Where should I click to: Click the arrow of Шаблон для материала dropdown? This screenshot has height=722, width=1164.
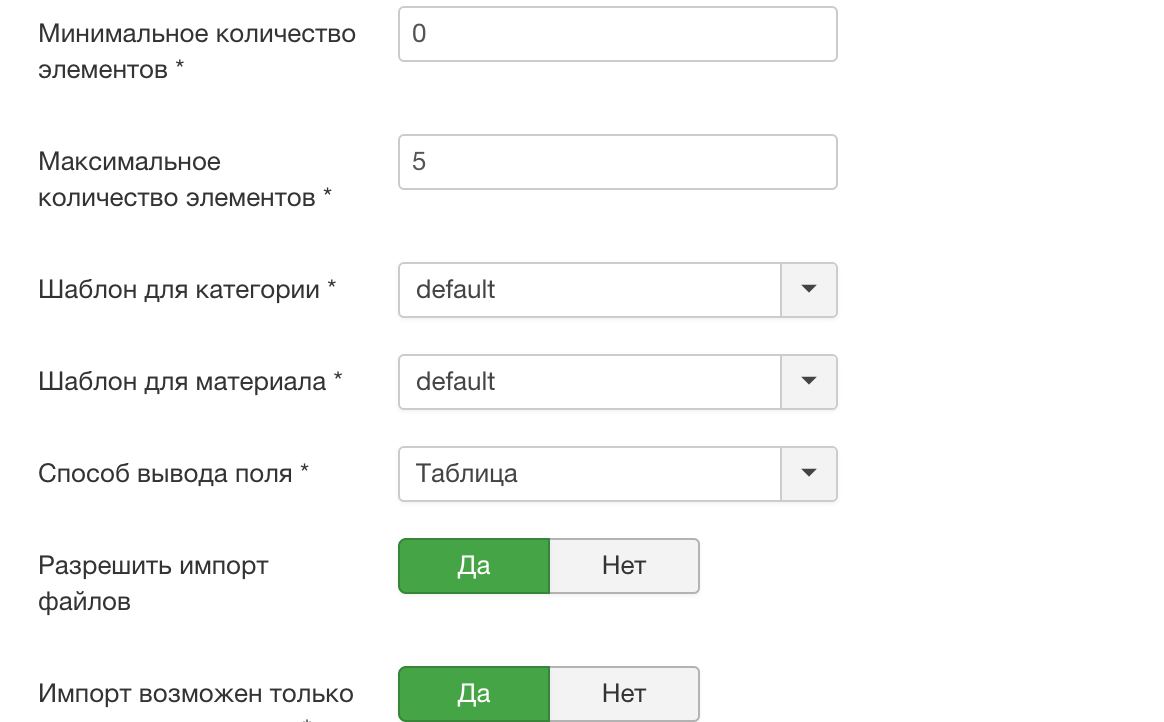(x=809, y=382)
